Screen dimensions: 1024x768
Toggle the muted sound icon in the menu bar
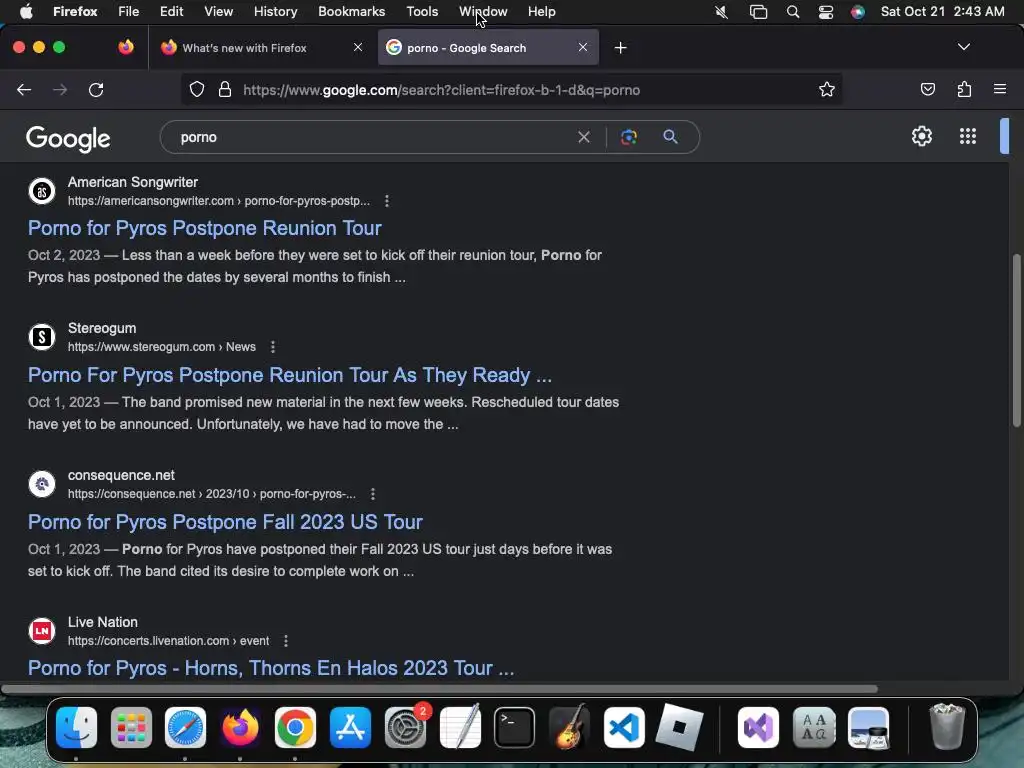(x=722, y=12)
